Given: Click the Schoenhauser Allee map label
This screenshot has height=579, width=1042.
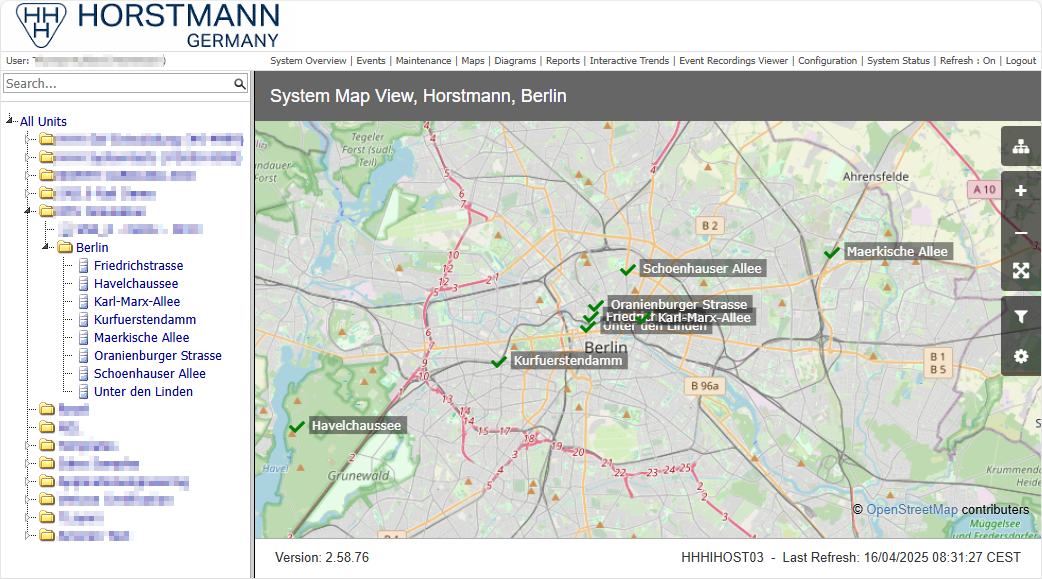Looking at the screenshot, I should (x=702, y=269).
